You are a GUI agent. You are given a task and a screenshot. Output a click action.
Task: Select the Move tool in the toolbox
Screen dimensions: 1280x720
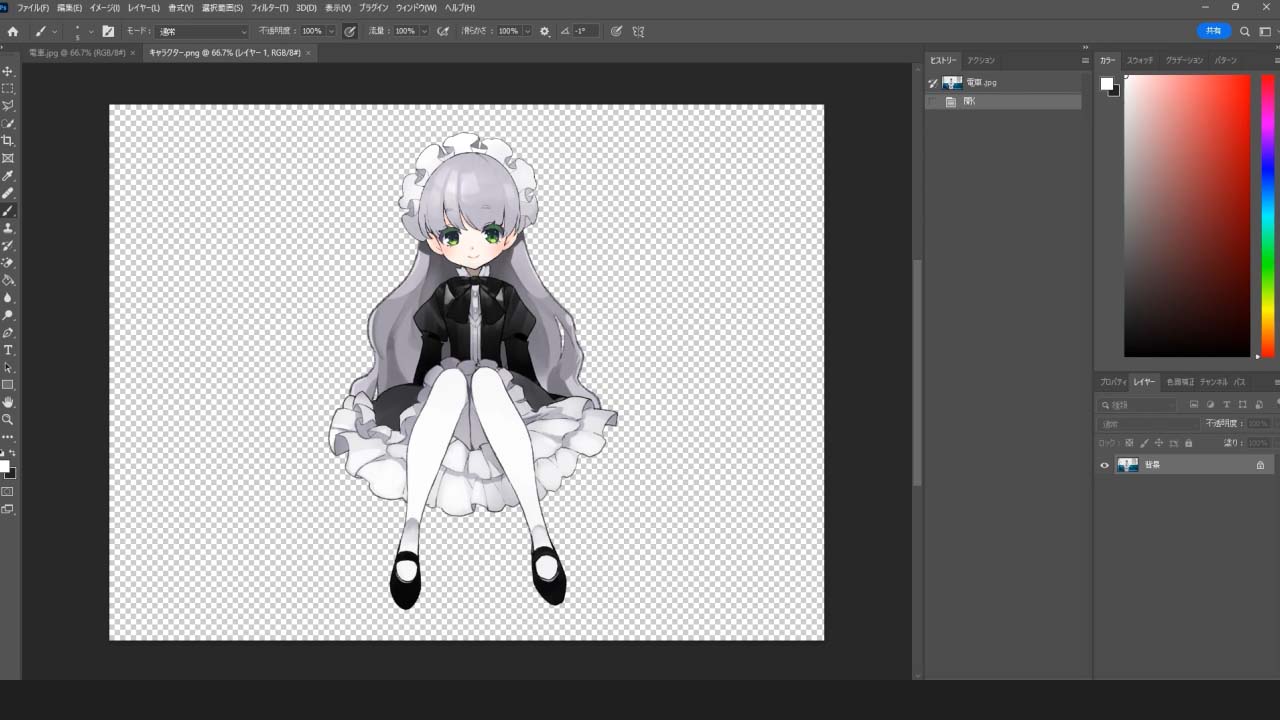click(8, 71)
